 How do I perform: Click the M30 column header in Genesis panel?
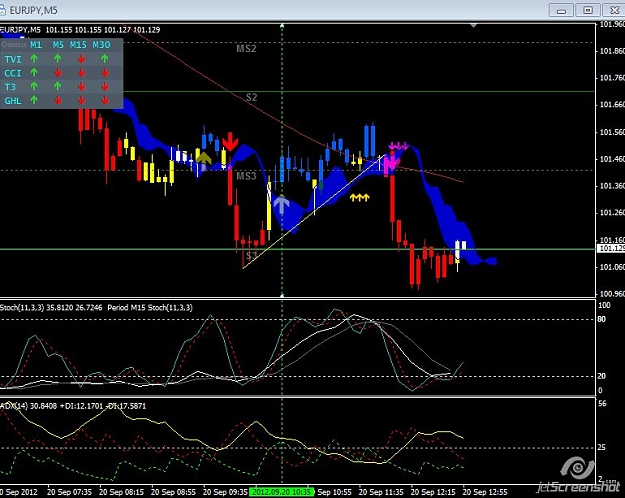pyautogui.click(x=101, y=45)
